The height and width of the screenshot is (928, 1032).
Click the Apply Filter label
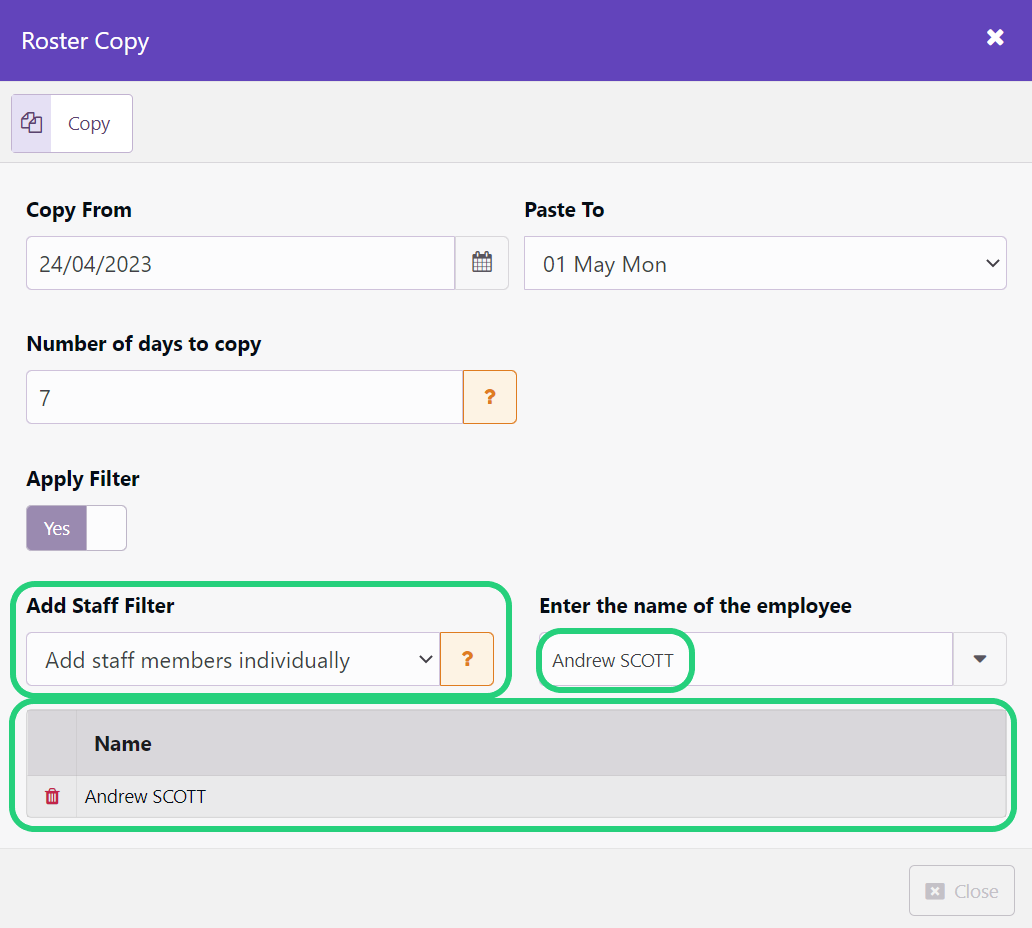(83, 478)
